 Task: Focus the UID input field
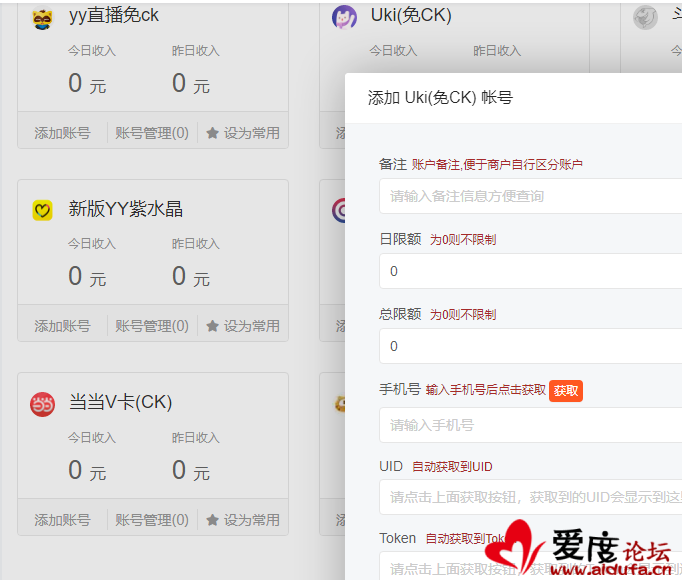tap(531, 497)
